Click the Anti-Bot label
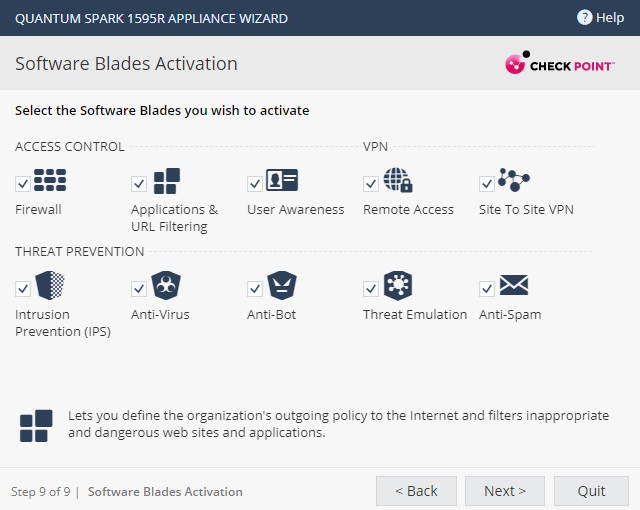 [271, 315]
